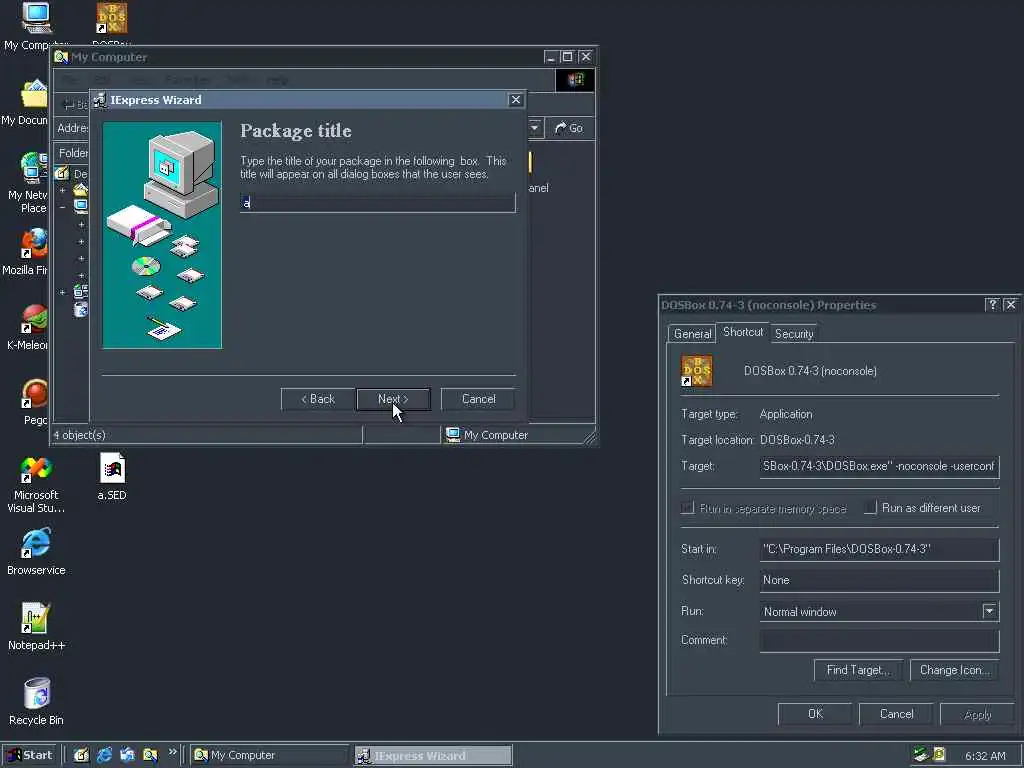
Task: Click '4 object(s)' in the status bar
Action: [80, 435]
